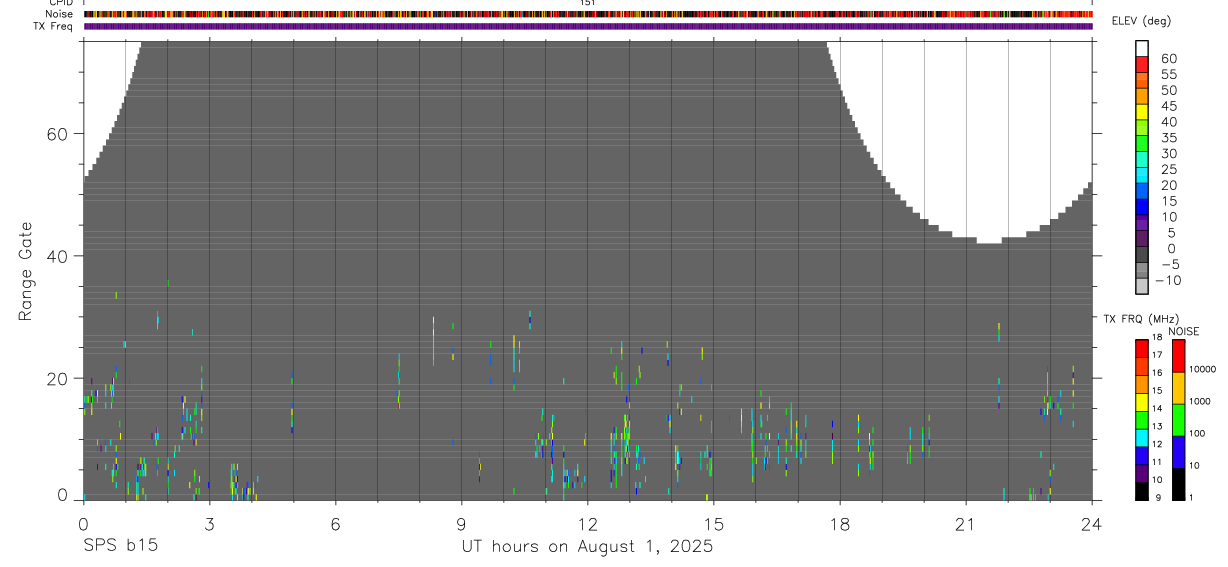Click the "ELEV (deg)" legend title

coord(1141,21)
